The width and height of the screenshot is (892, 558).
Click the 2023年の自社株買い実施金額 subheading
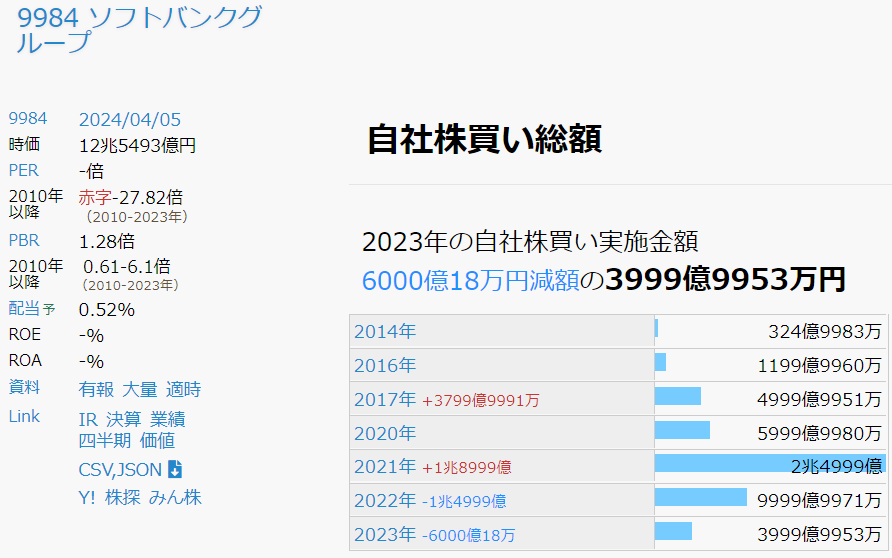(x=530, y=242)
